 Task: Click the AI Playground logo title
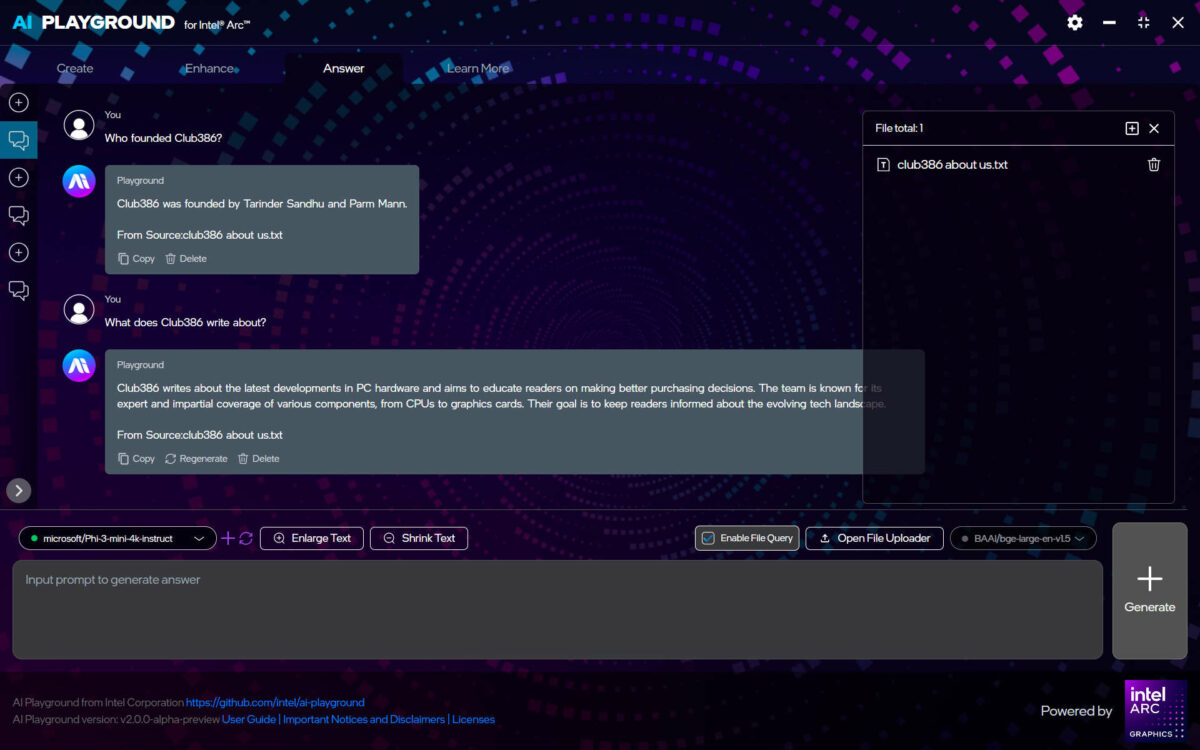[x=131, y=23]
